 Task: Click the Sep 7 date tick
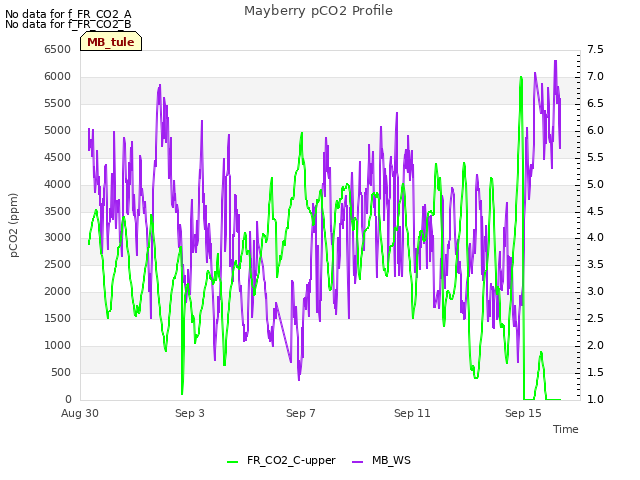[x=301, y=413]
